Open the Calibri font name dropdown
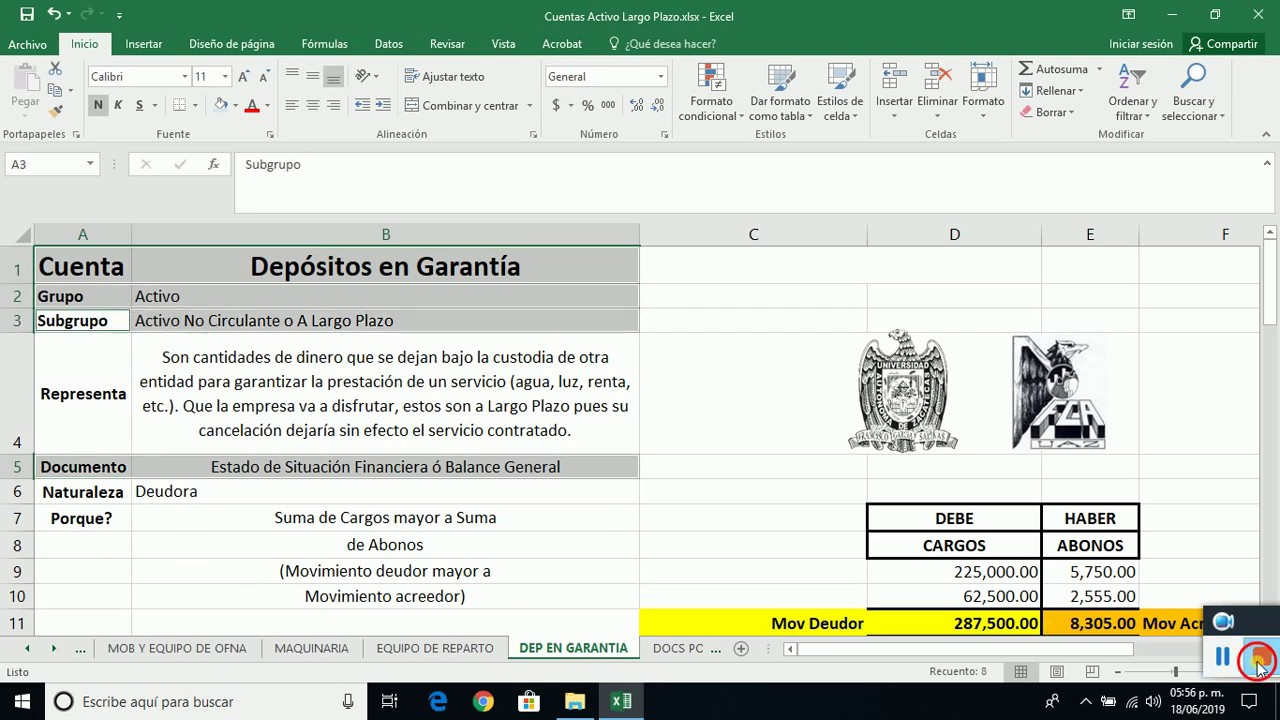Viewport: 1280px width, 720px height. pyautogui.click(x=185, y=77)
